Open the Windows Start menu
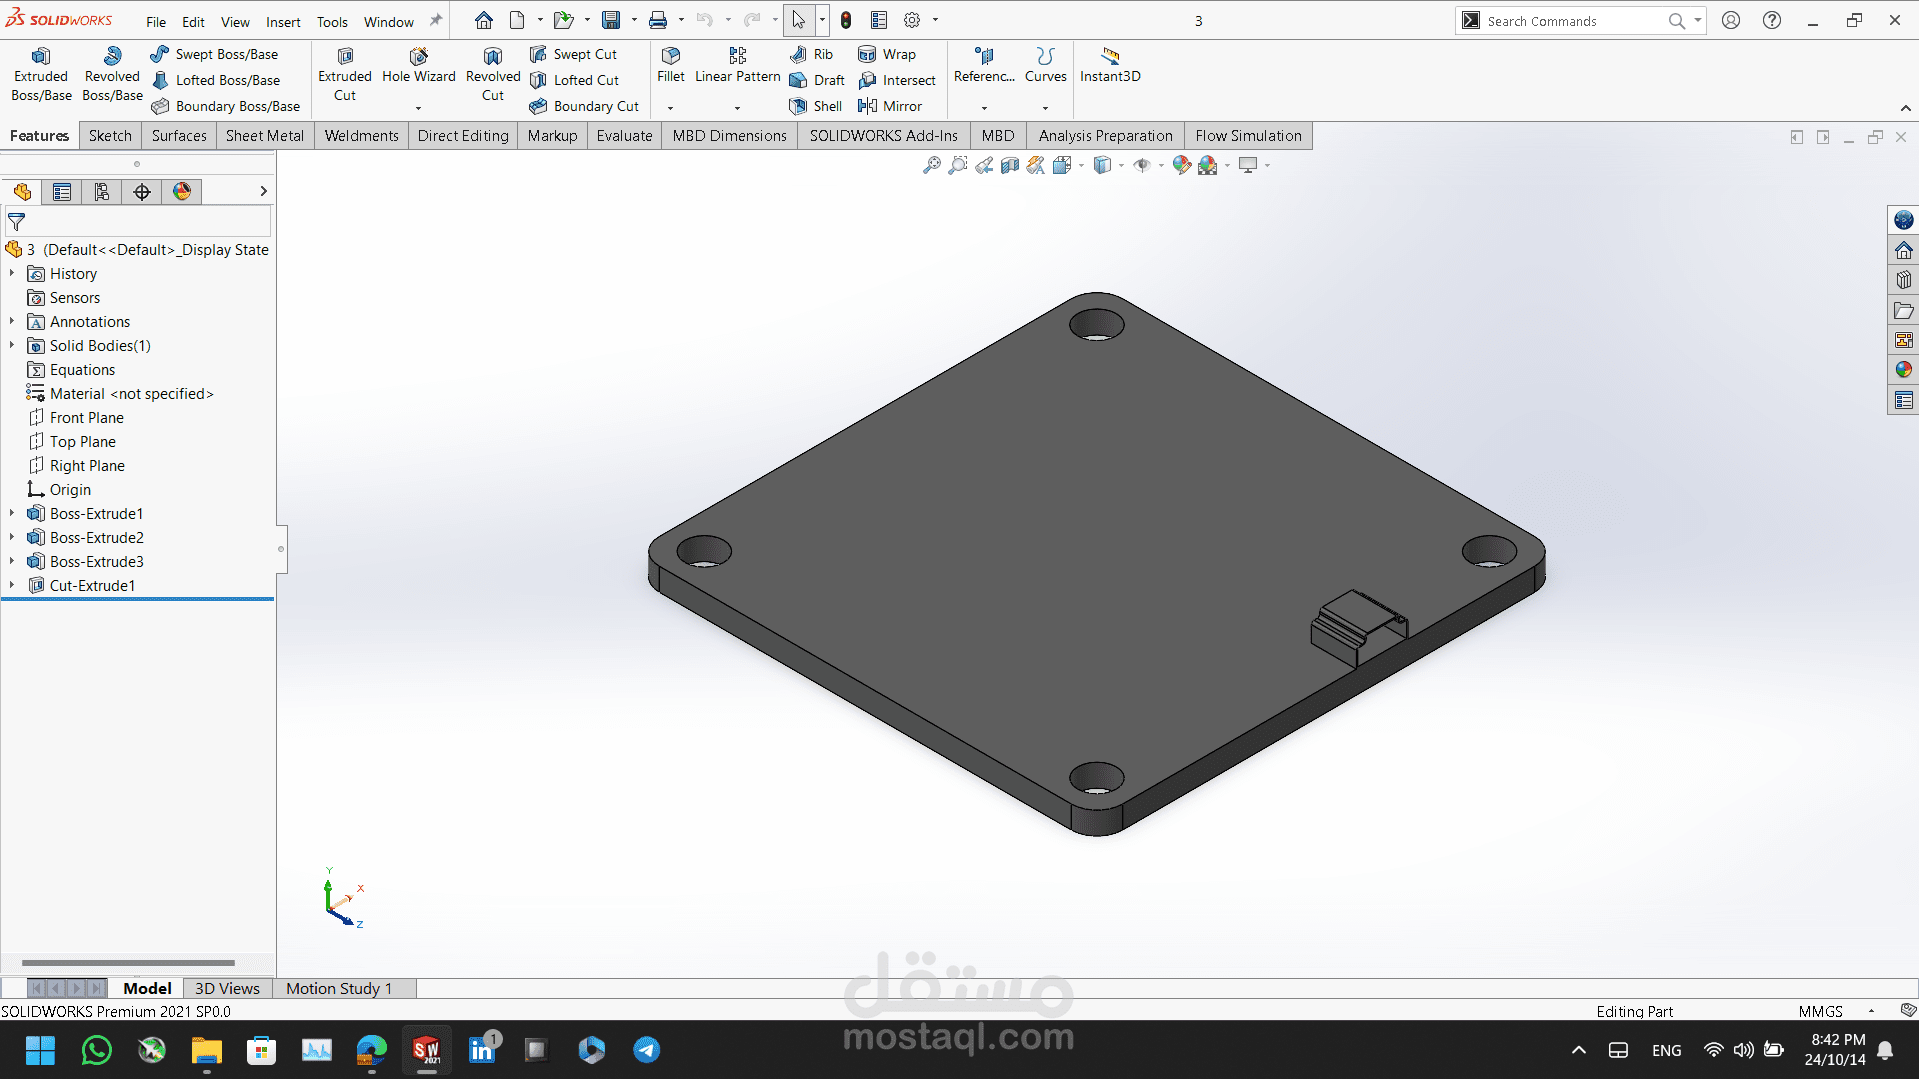The height and width of the screenshot is (1079, 1919). (x=40, y=1050)
